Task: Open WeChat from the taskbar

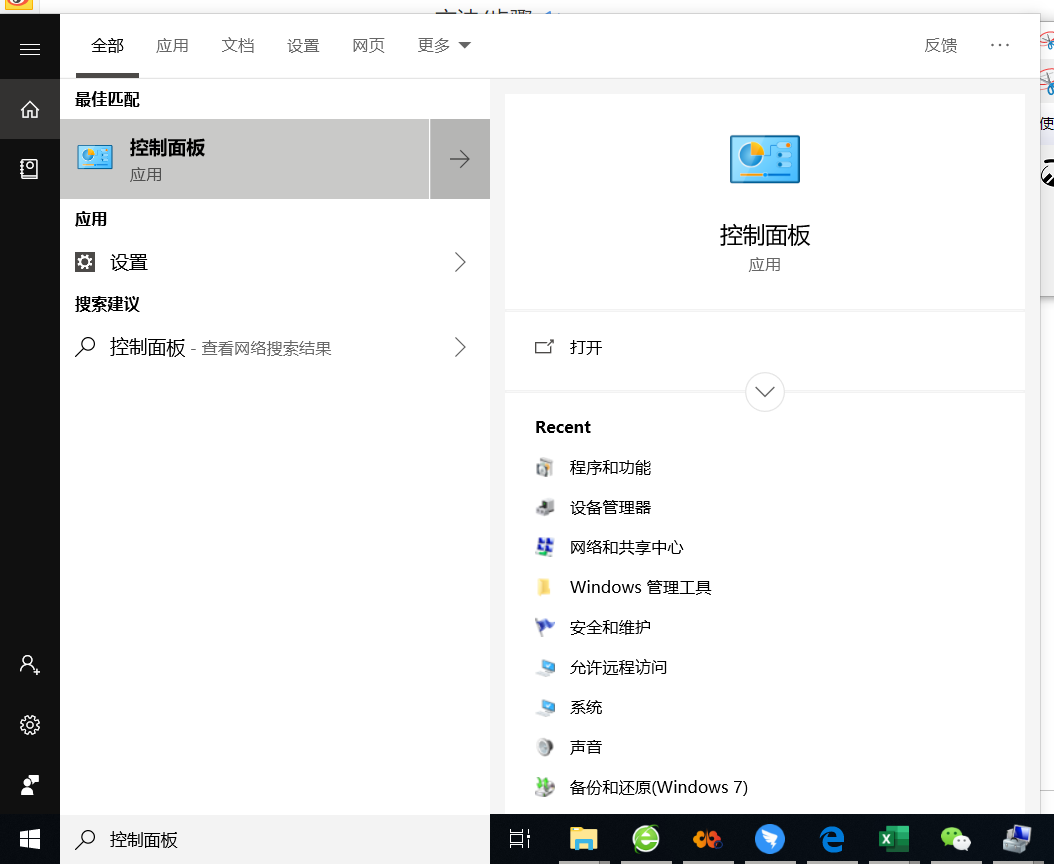Action: pos(955,838)
